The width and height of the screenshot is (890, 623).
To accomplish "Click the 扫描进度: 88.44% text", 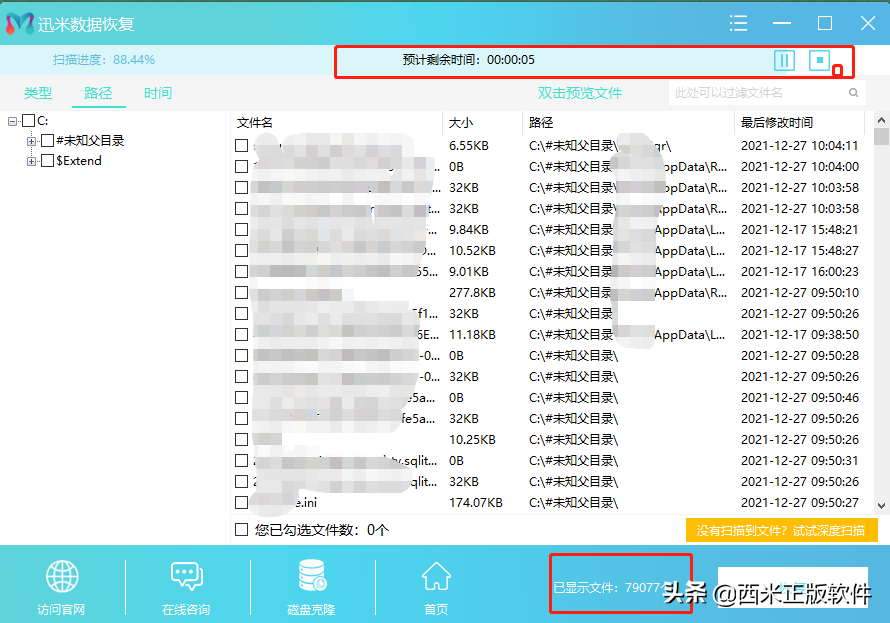I will tap(104, 60).
